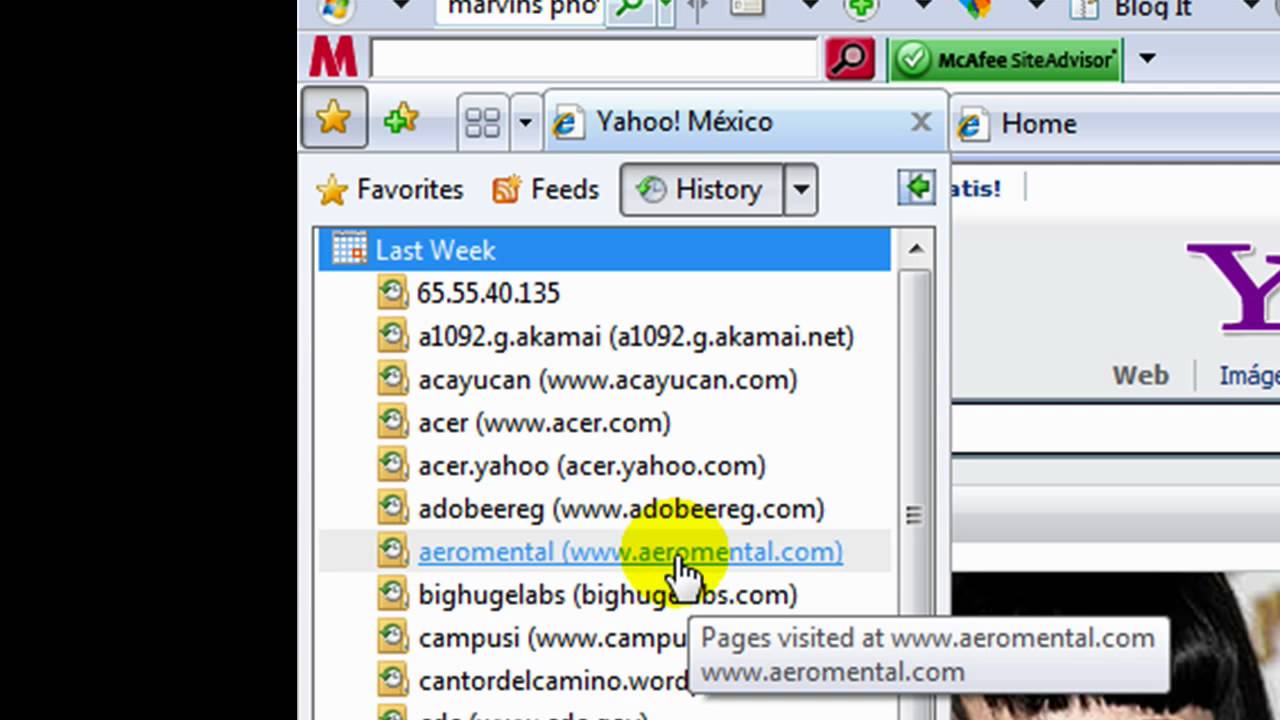Image resolution: width=1280 pixels, height=720 pixels.
Task: Open the Favorites Center star button
Action: (333, 118)
